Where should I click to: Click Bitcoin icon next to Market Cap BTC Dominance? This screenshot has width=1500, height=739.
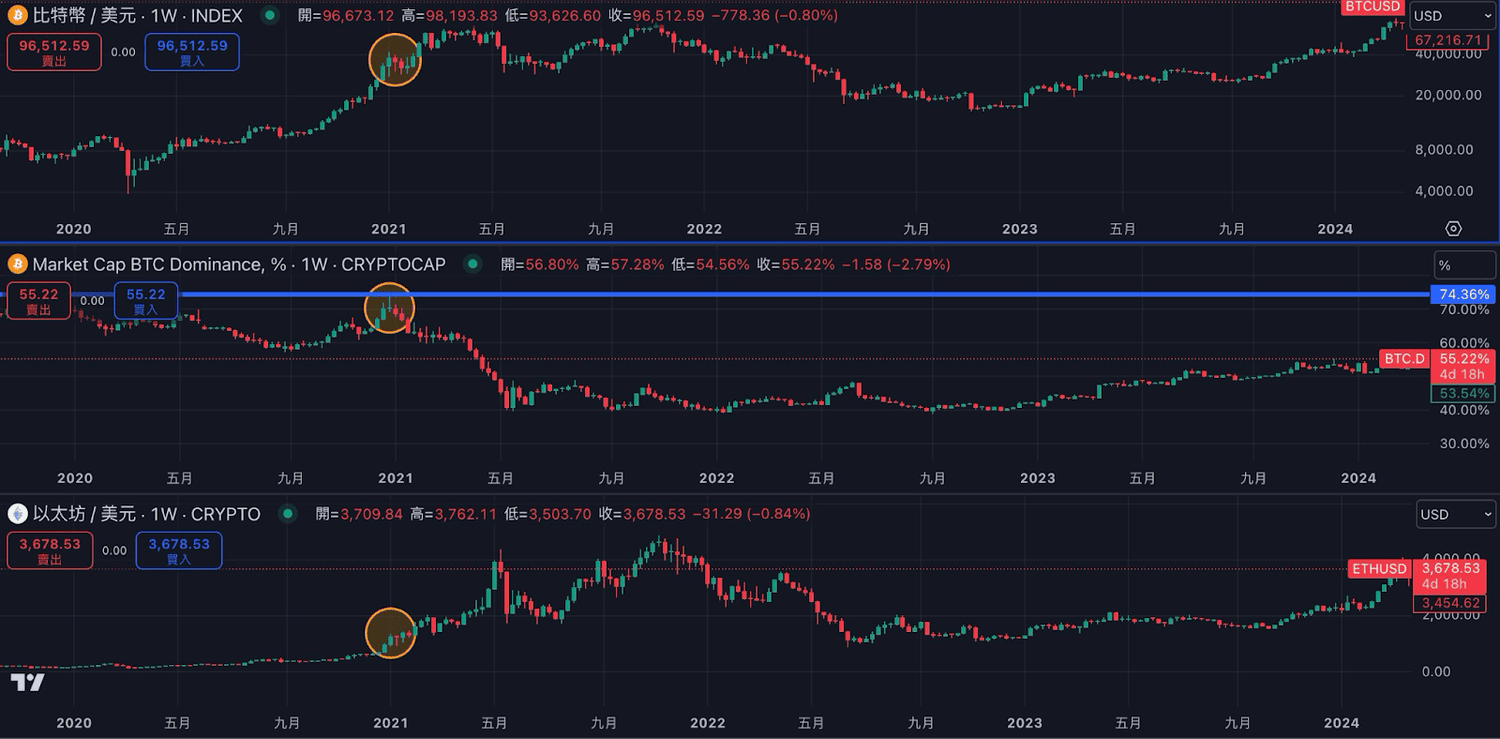17,264
